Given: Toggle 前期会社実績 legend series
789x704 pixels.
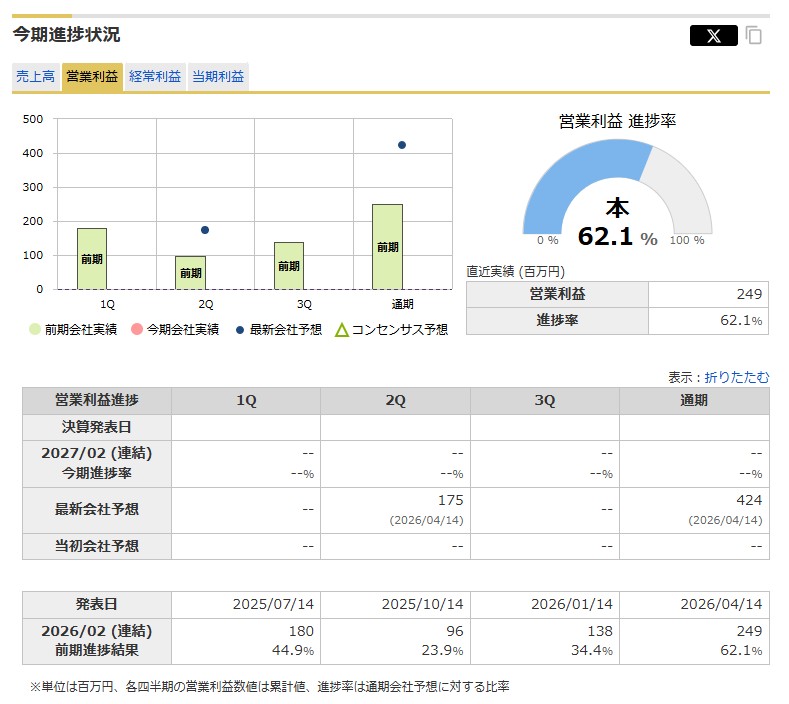Looking at the screenshot, I should [x=74, y=329].
